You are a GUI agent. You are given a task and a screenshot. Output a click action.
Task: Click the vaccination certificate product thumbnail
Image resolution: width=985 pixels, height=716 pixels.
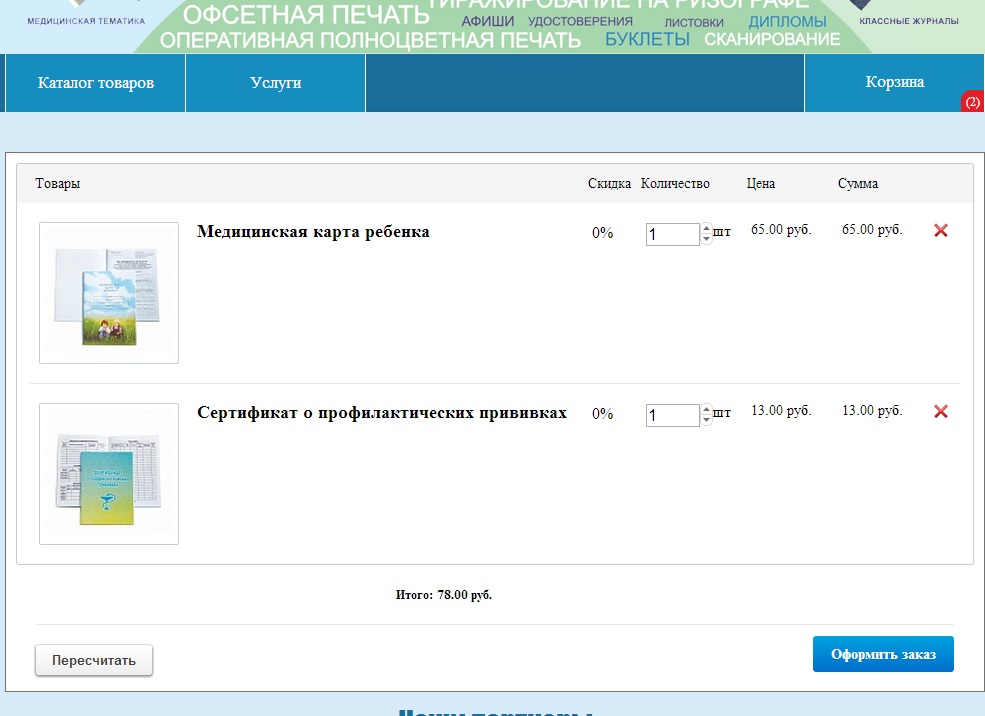[x=109, y=474]
